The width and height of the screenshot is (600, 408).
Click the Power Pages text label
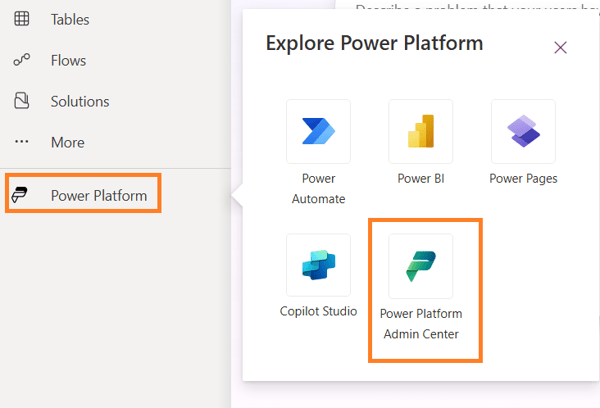click(523, 179)
